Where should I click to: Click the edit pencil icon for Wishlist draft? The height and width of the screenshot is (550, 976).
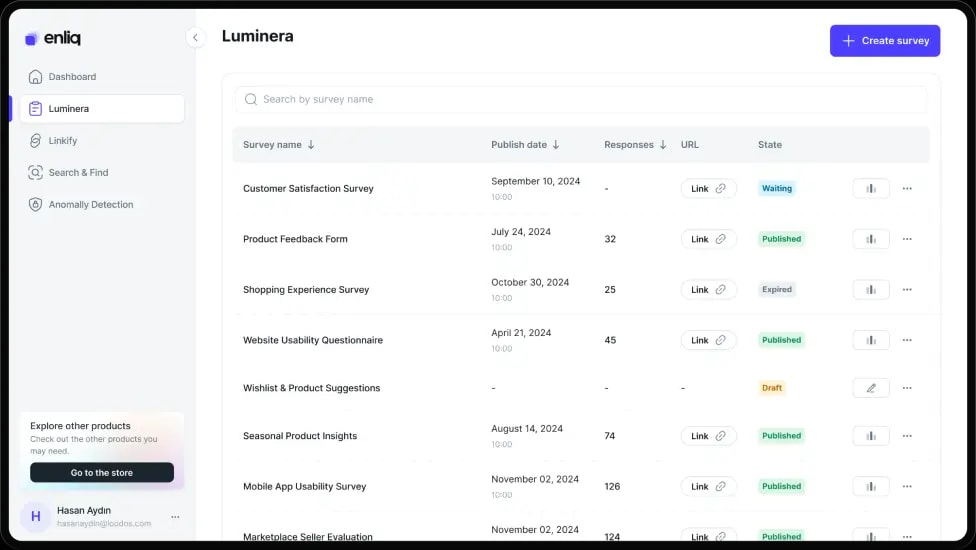click(x=870, y=388)
